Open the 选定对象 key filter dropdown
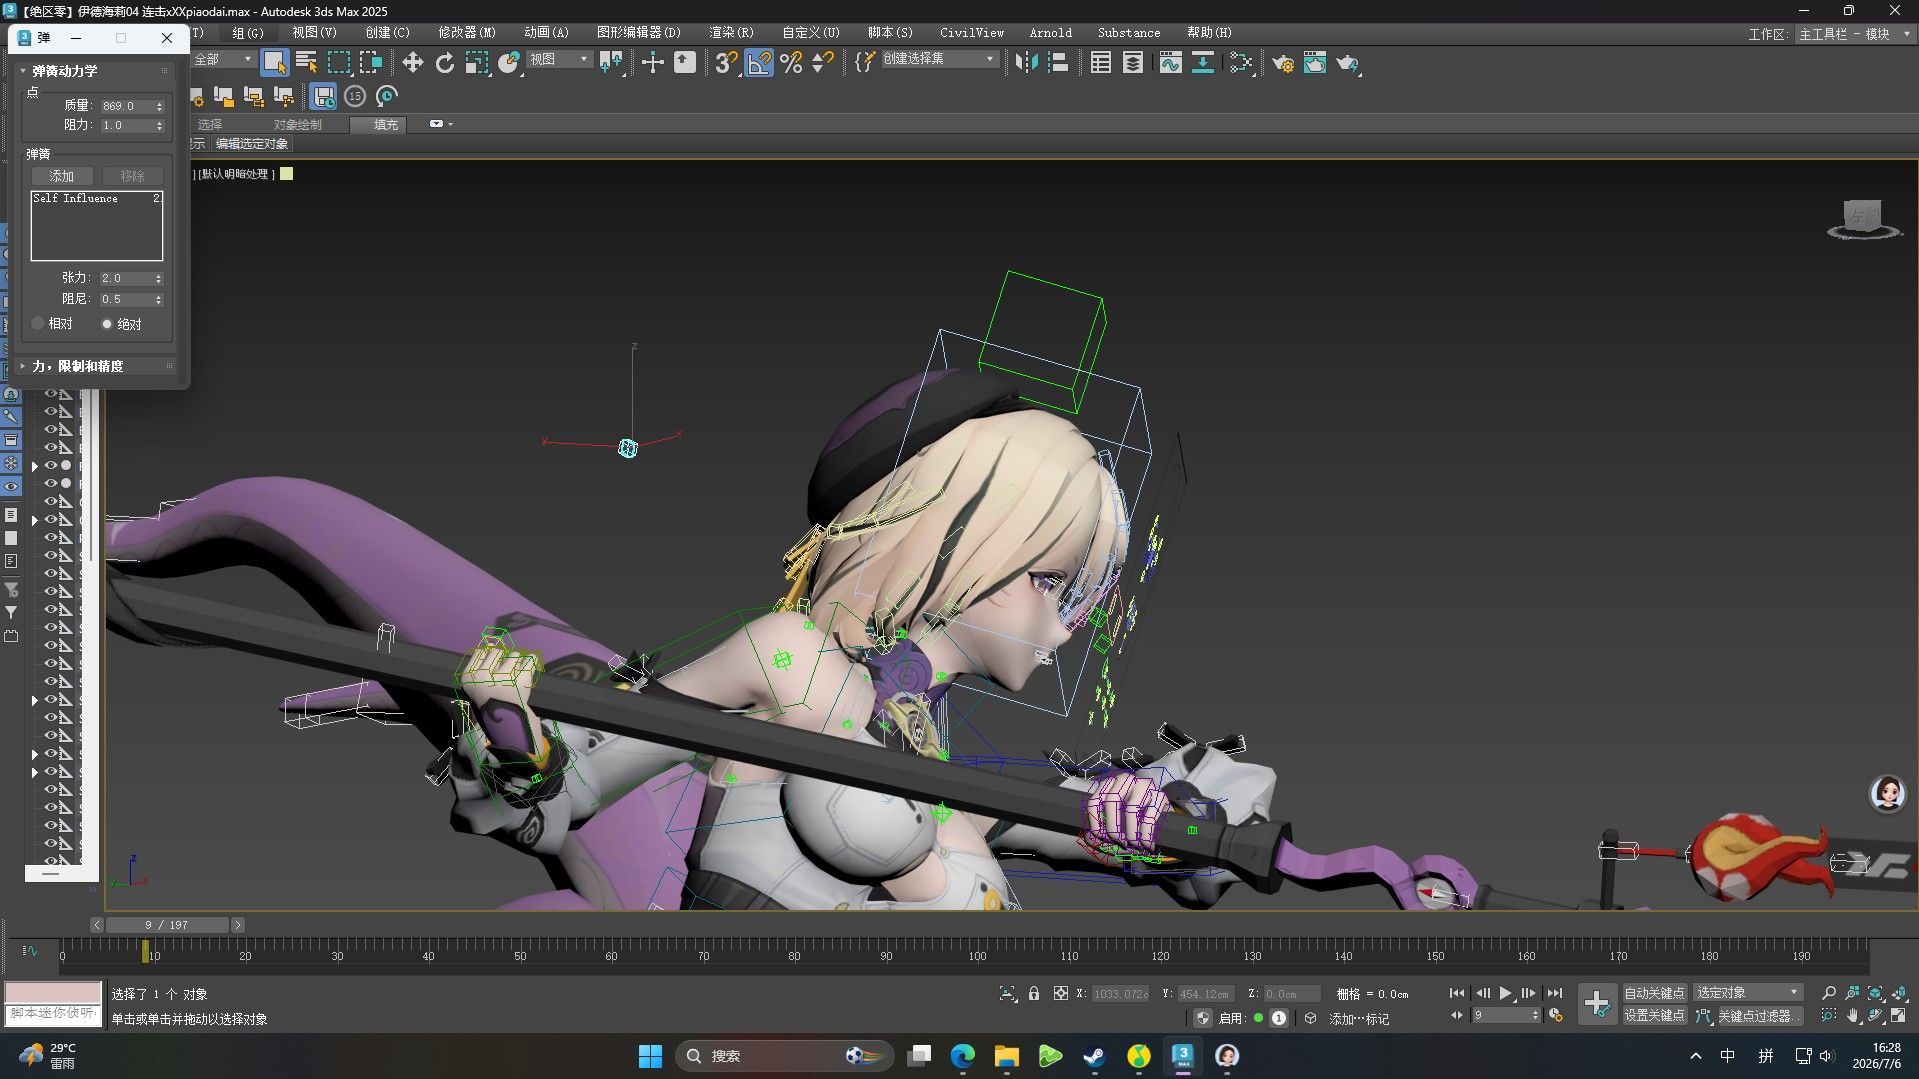This screenshot has width=1919, height=1079. [x=1747, y=992]
